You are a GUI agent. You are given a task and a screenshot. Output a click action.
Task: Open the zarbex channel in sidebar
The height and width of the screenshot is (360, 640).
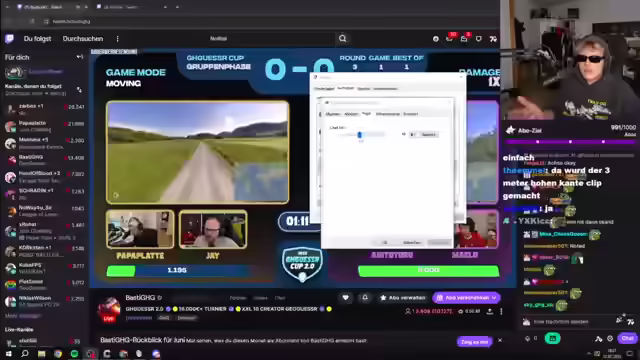coord(44,109)
